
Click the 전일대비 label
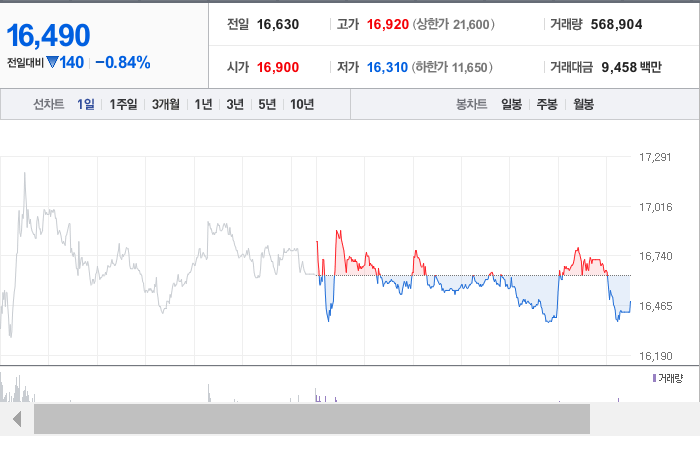(x=25, y=62)
